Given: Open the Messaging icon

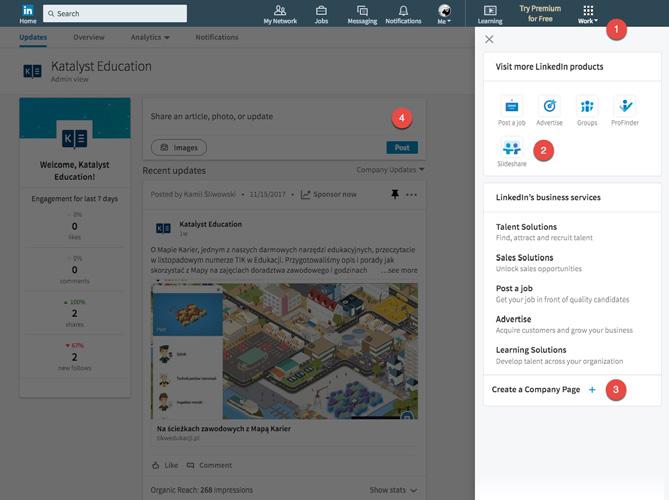Looking at the screenshot, I should pyautogui.click(x=362, y=14).
